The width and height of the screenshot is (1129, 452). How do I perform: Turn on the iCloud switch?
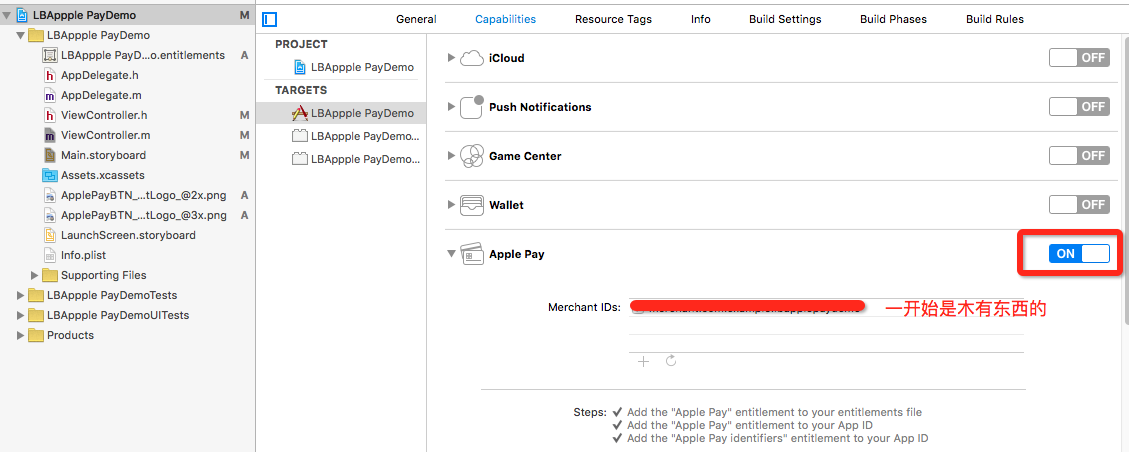(1078, 58)
